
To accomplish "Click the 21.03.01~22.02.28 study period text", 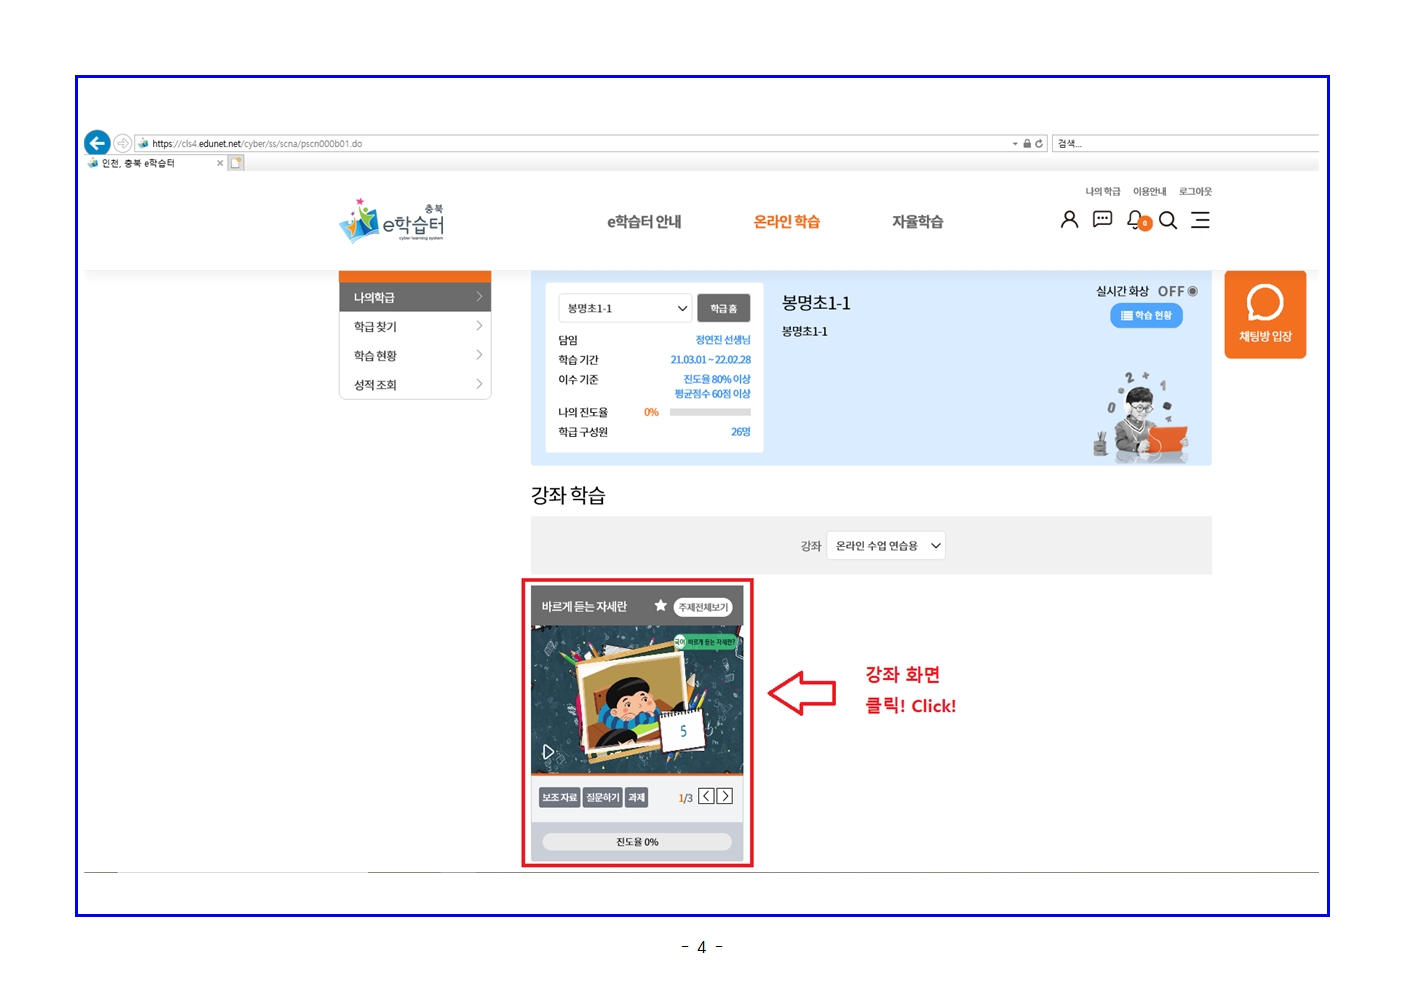I will click(710, 360).
